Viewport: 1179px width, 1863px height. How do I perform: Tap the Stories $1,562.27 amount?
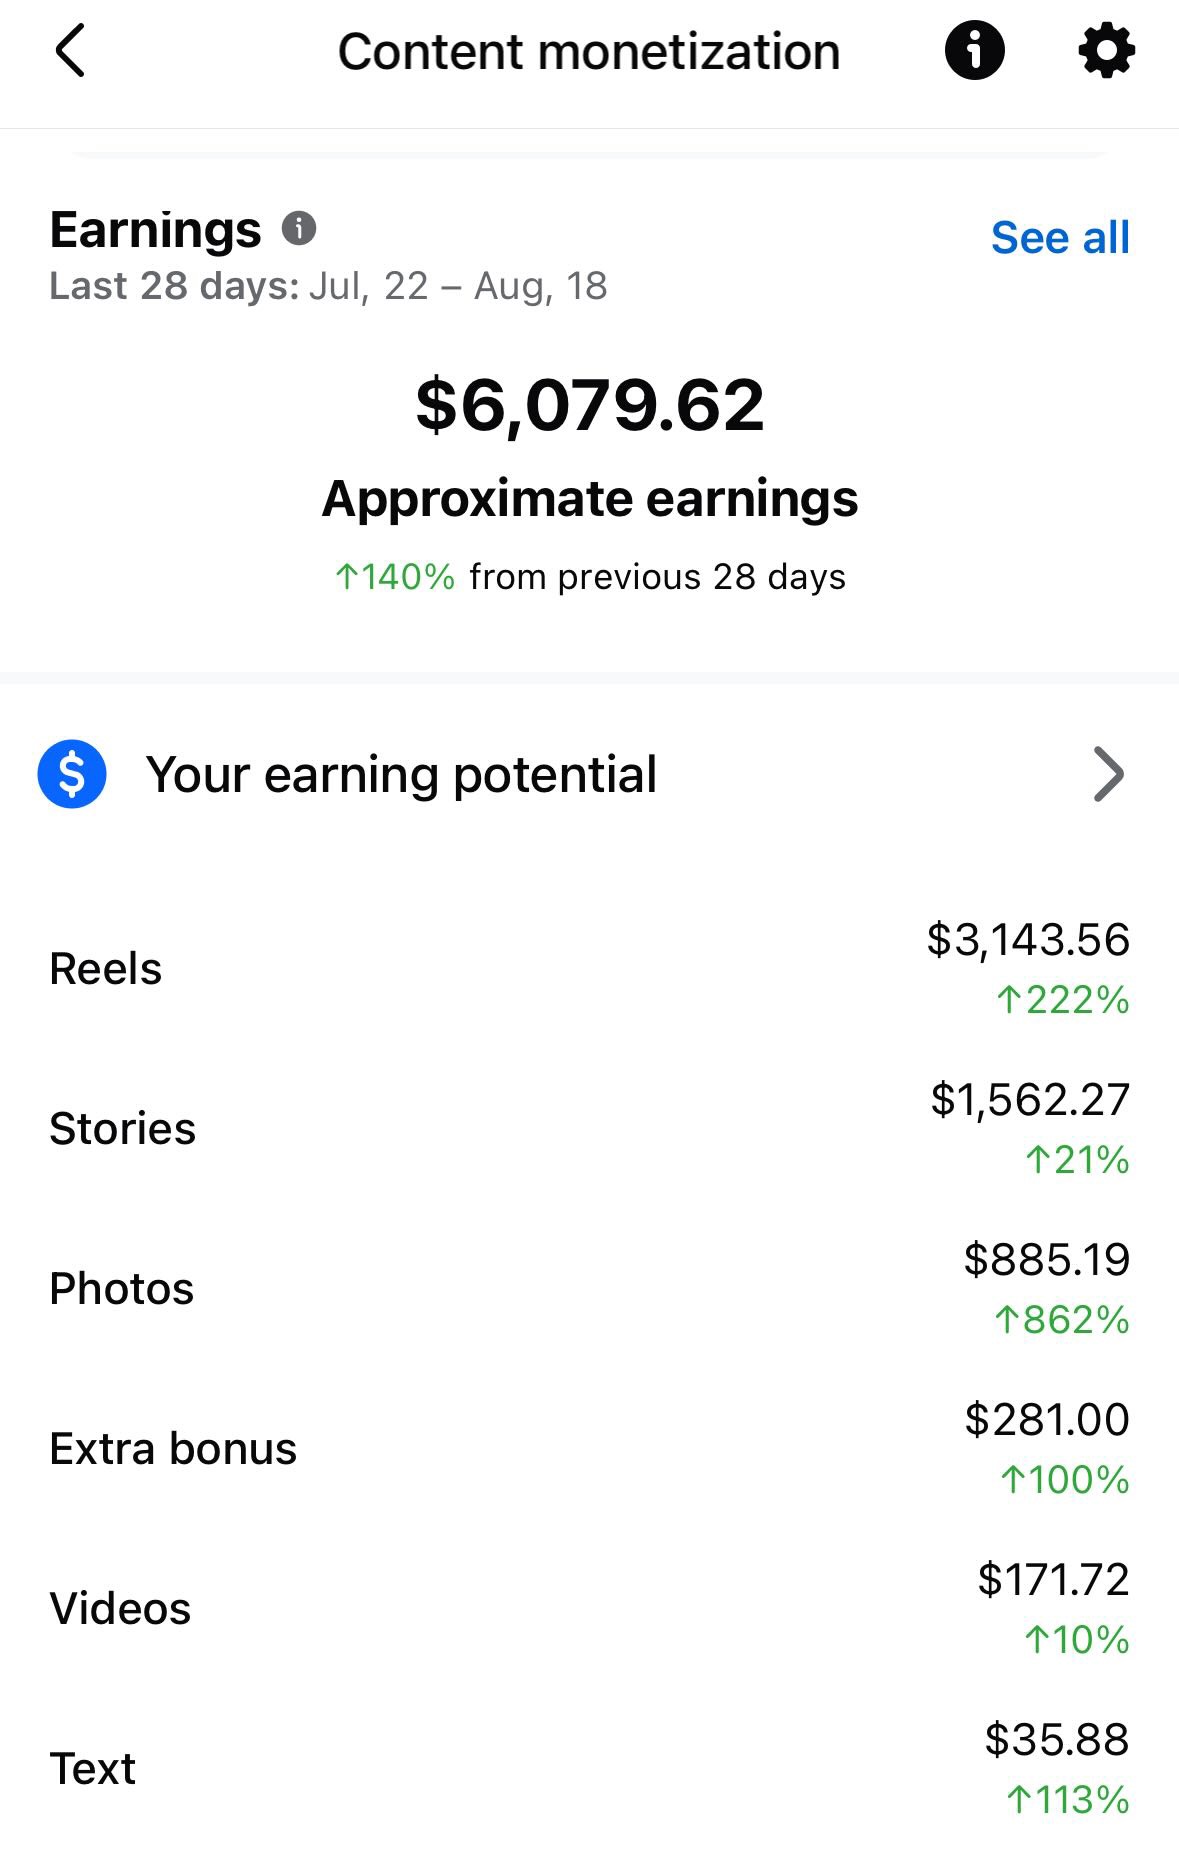click(x=1030, y=1100)
